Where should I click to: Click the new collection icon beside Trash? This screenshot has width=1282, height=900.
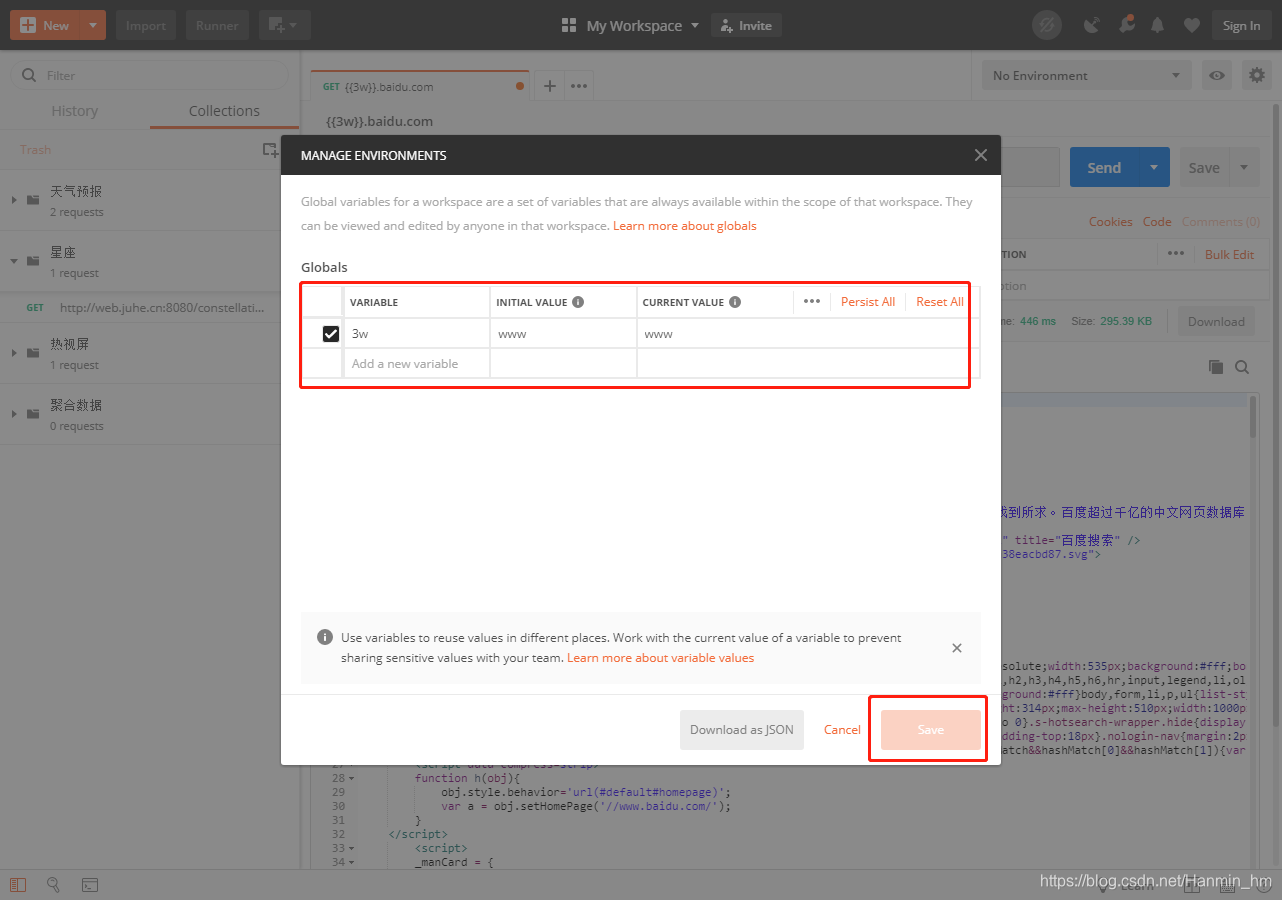[x=270, y=150]
